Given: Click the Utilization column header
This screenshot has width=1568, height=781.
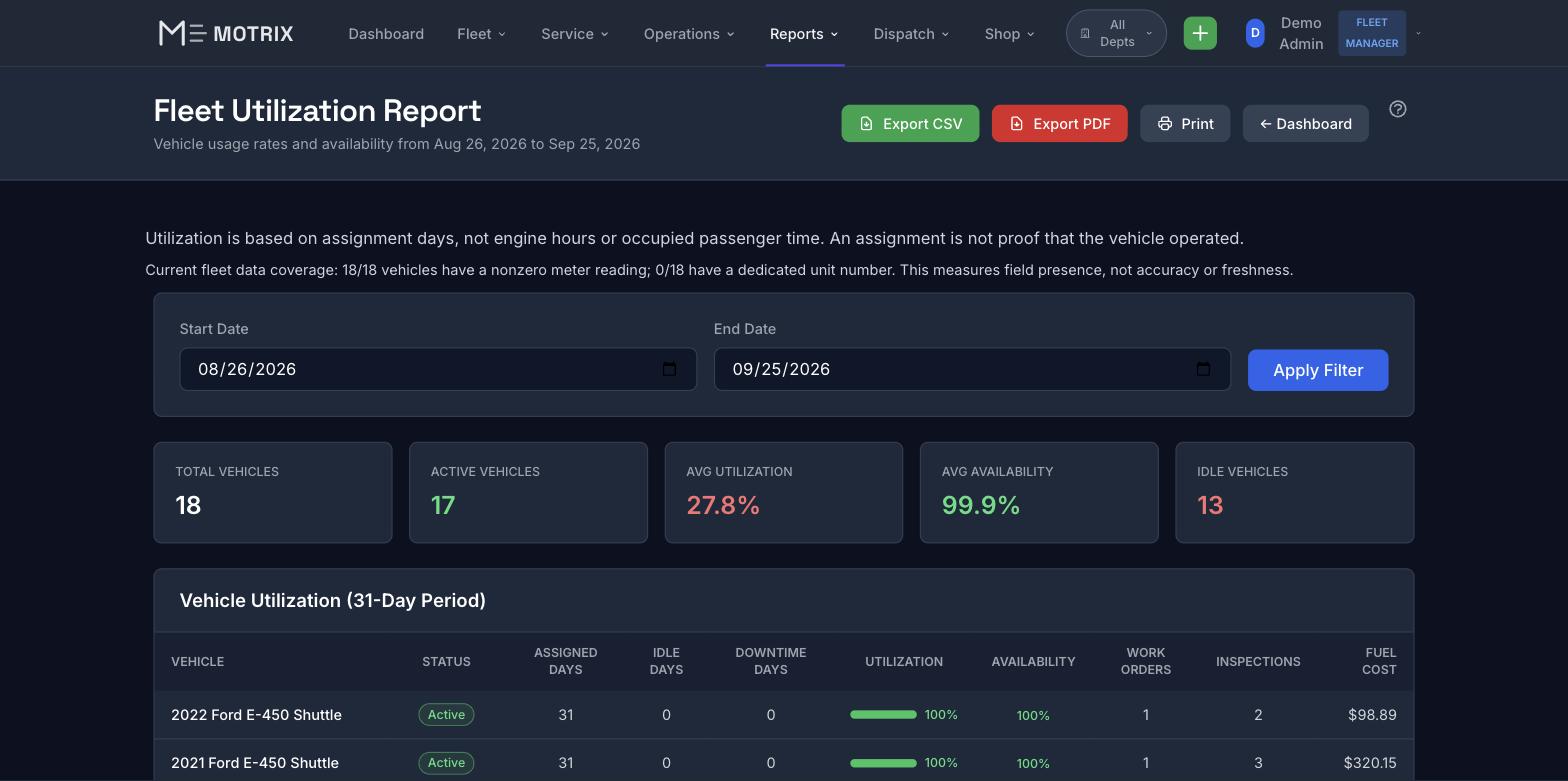Looking at the screenshot, I should [x=904, y=661].
